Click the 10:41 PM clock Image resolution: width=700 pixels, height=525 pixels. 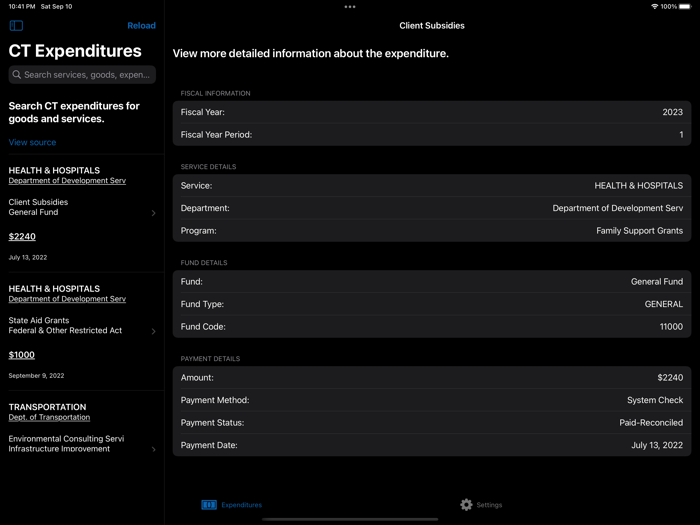[21, 7]
